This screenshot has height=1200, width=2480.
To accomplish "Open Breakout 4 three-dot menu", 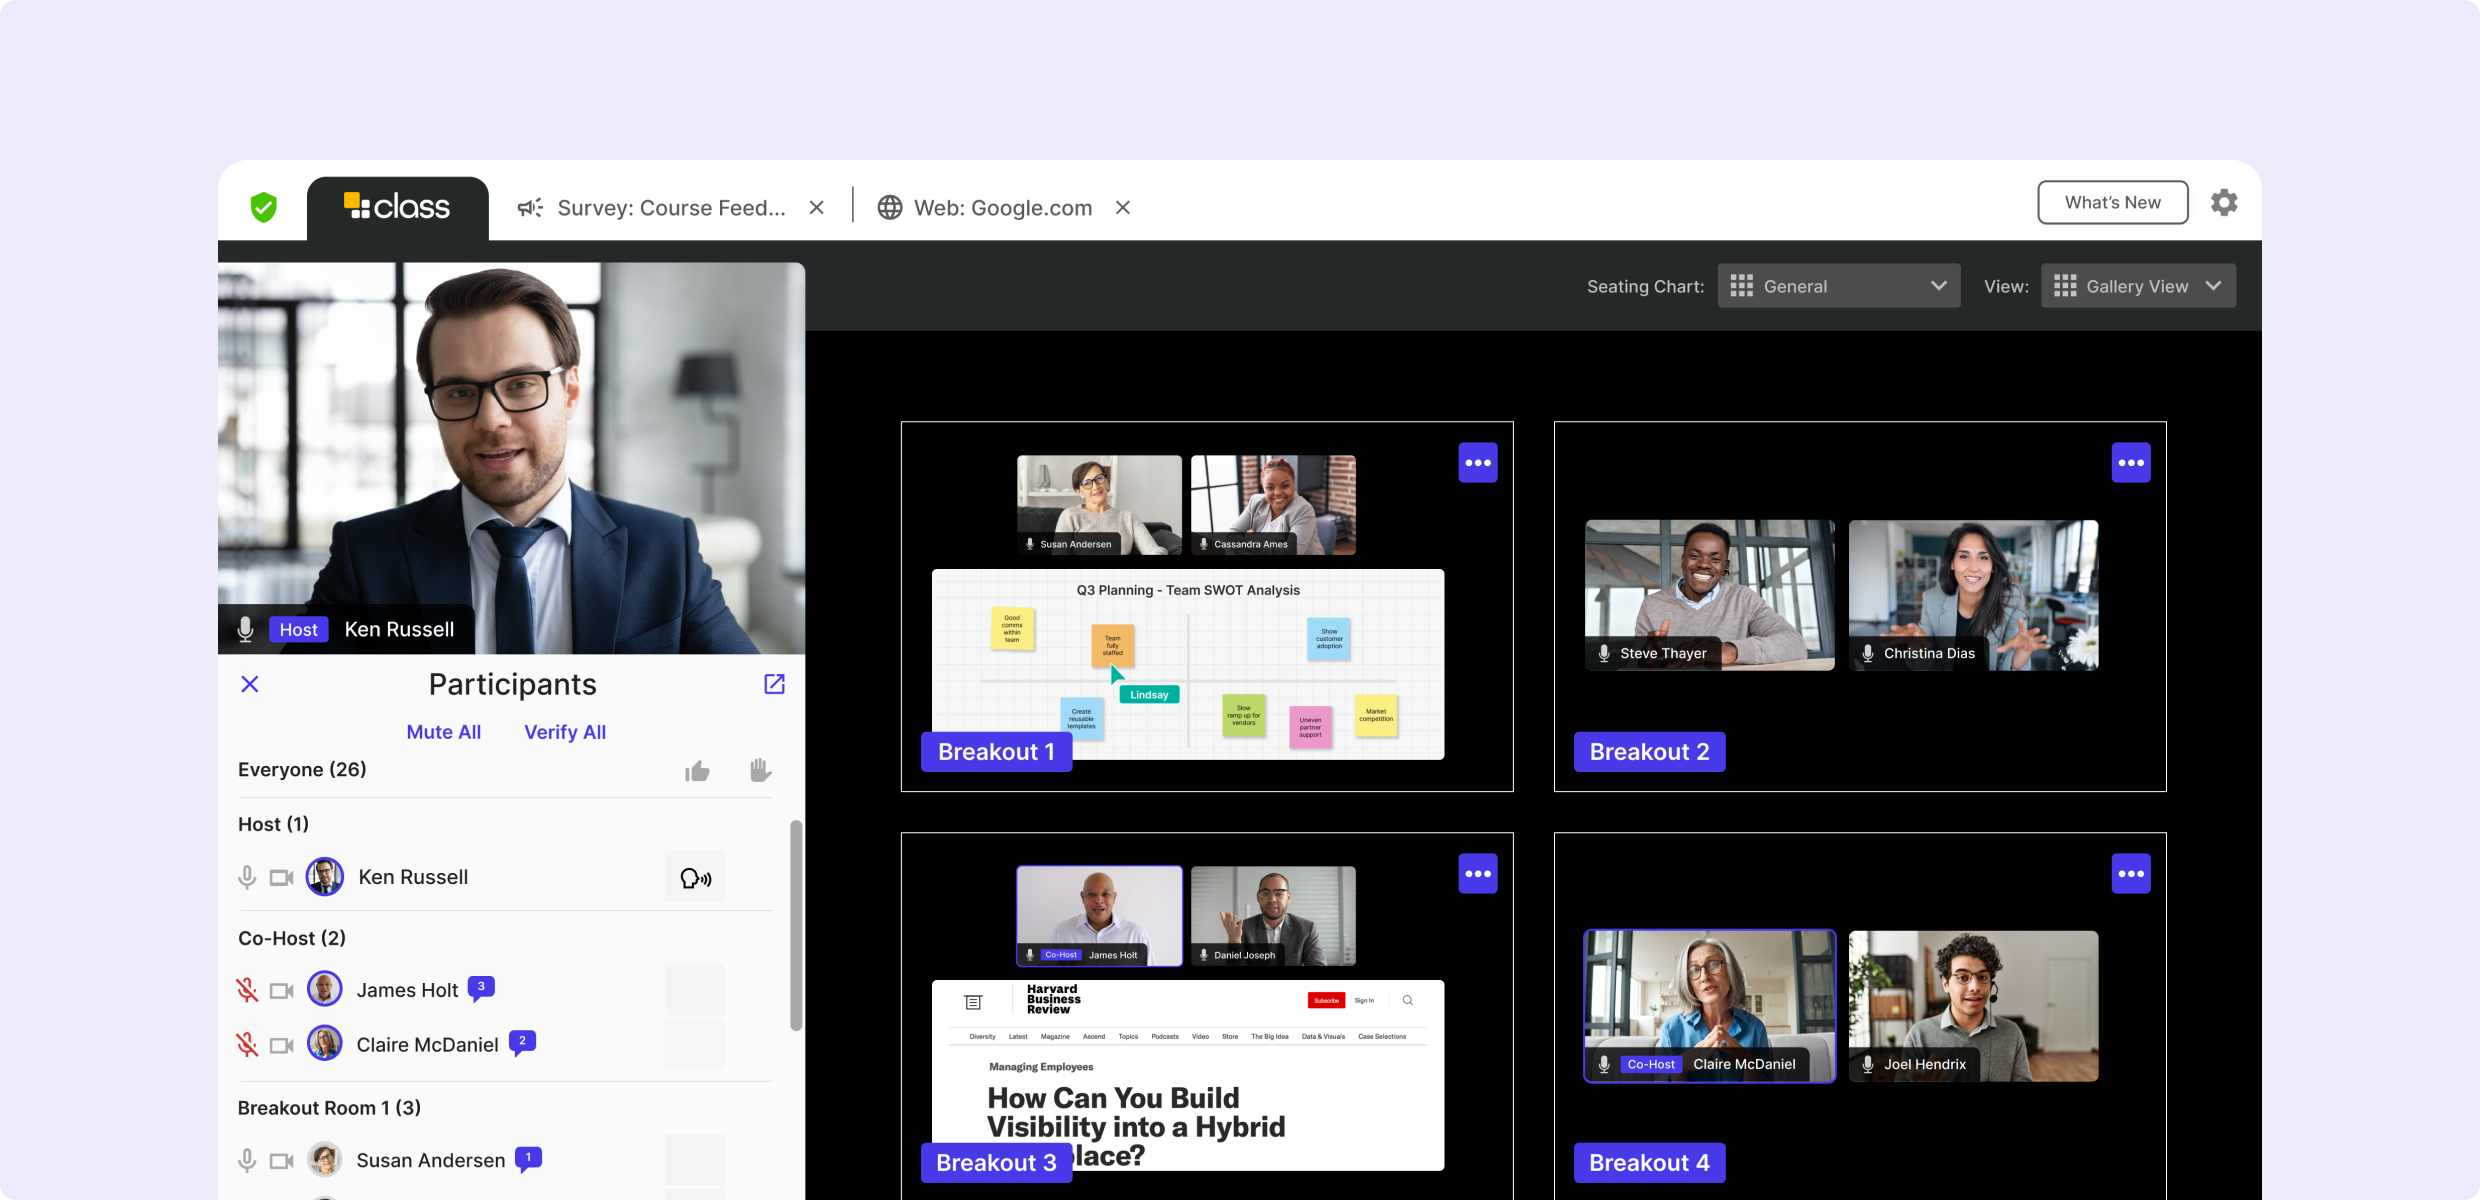I will [2130, 874].
